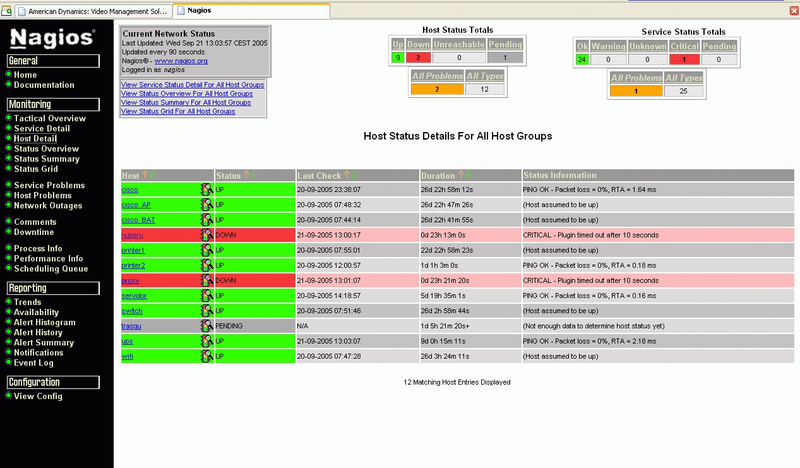The height and width of the screenshot is (468, 800).
Task: Click the PENDING status cell for trasgu
Action: coord(255,326)
